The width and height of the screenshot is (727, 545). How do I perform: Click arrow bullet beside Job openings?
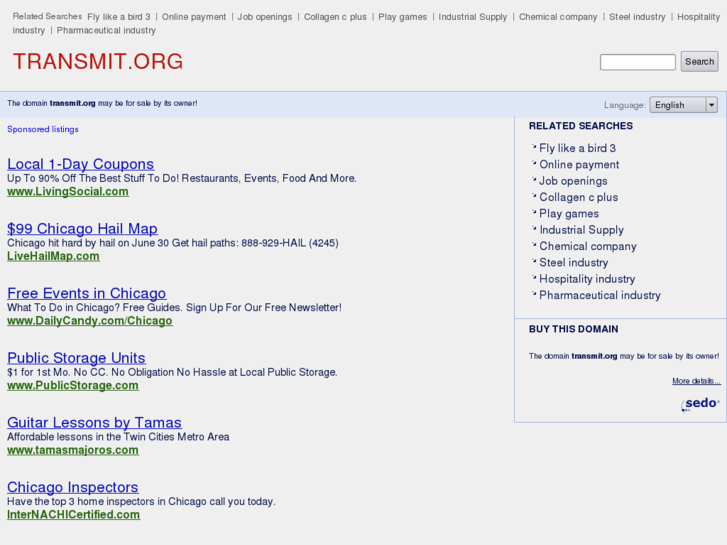(x=534, y=179)
